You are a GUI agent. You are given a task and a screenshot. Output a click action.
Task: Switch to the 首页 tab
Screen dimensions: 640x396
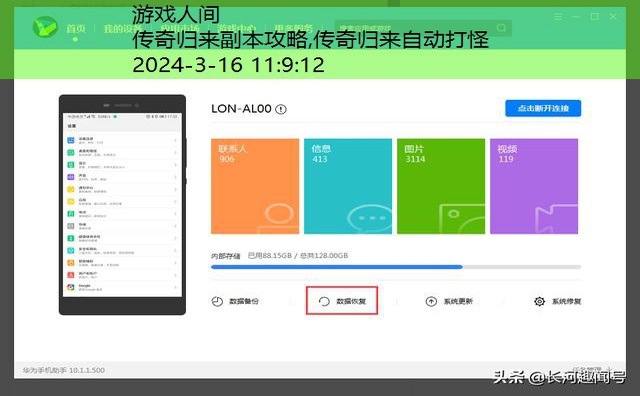[x=76, y=29]
